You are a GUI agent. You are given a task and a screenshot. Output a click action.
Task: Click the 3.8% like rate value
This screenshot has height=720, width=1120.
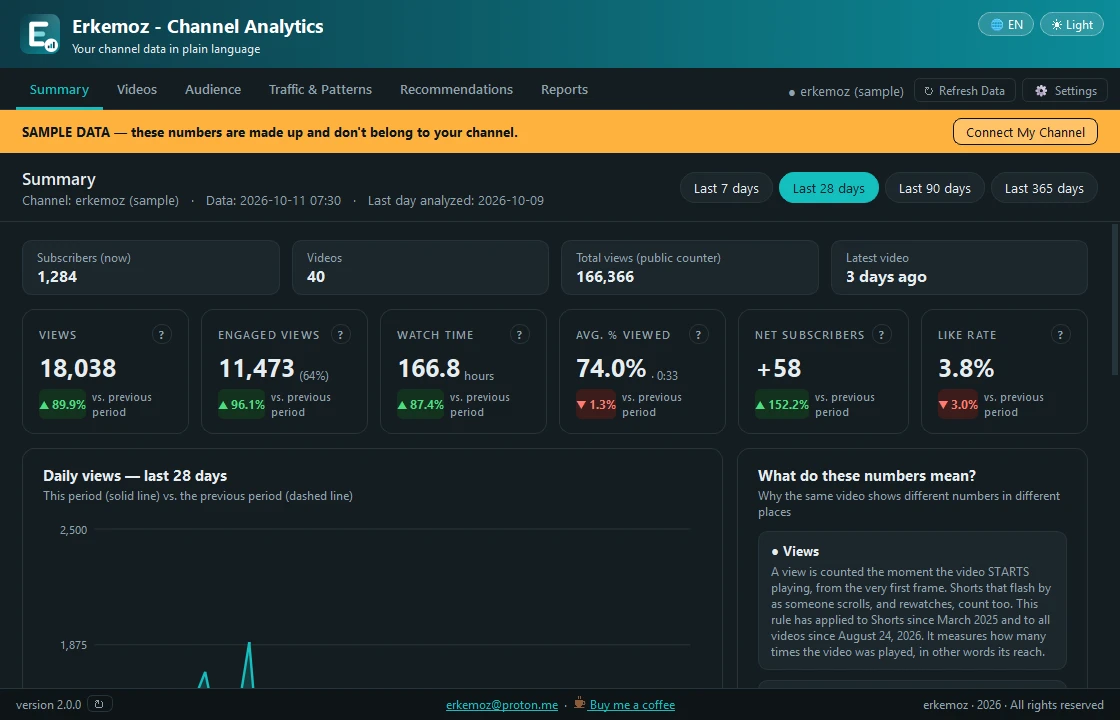tap(966, 369)
